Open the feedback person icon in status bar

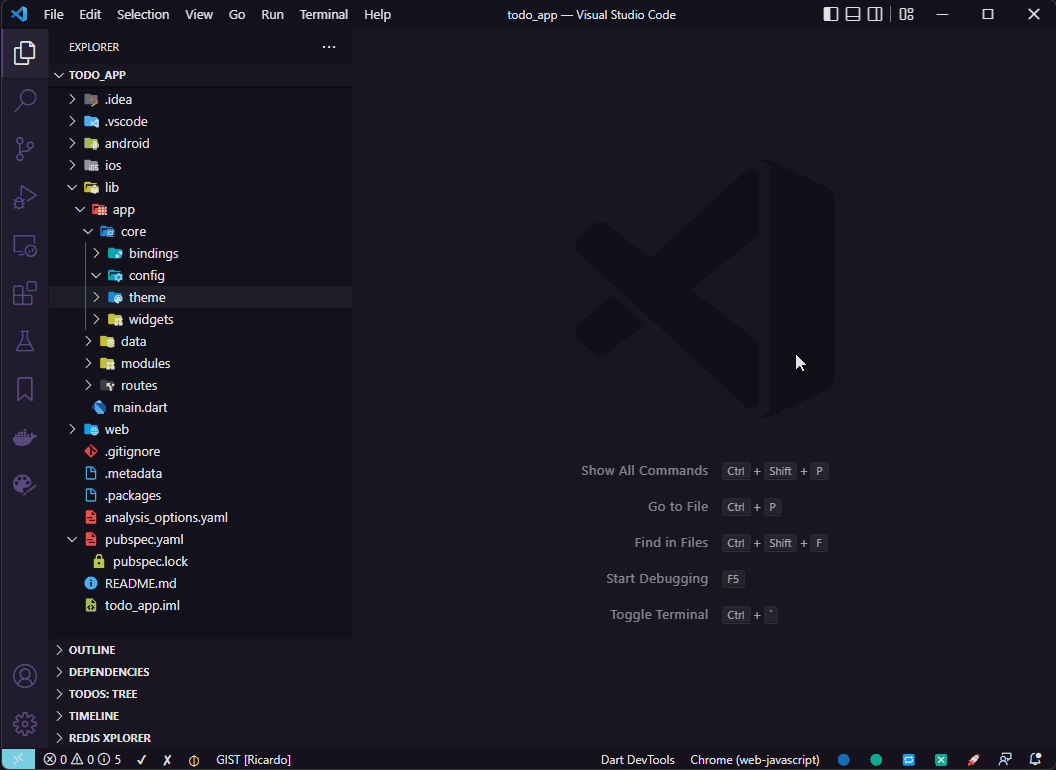(x=1005, y=759)
